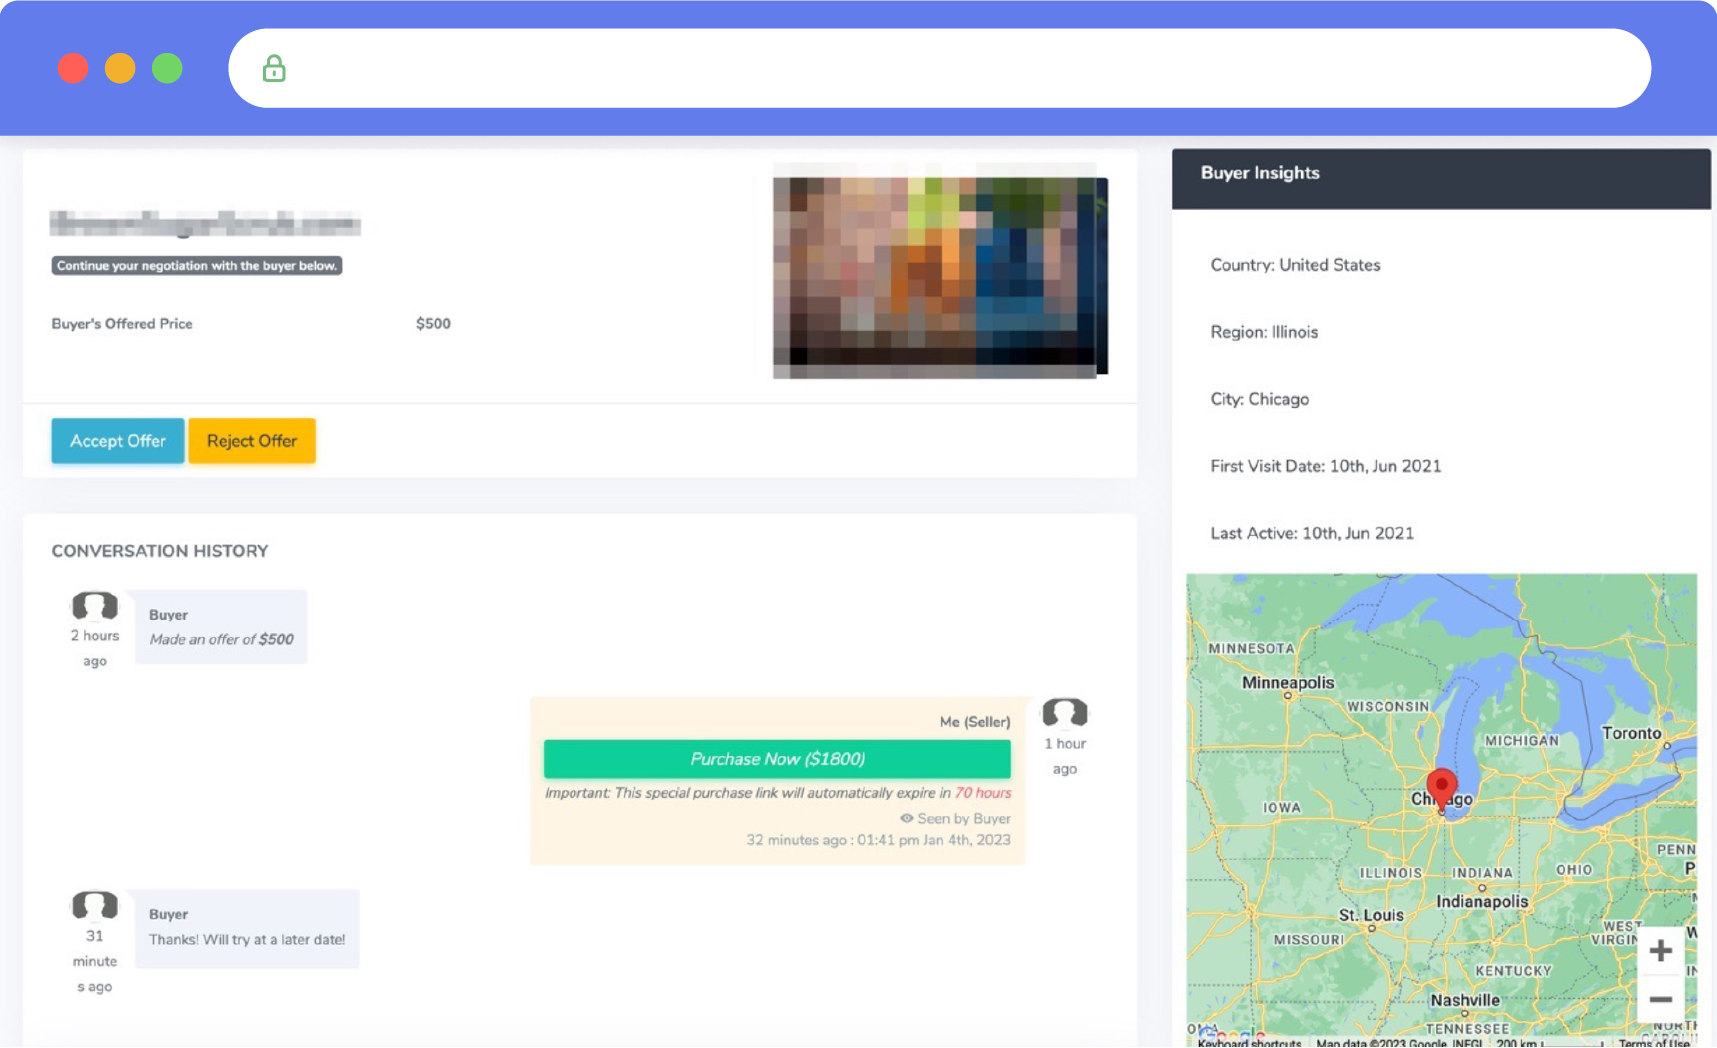Zoom out of the map with minus button
Viewport: 1717px width, 1048px height.
coord(1660,999)
